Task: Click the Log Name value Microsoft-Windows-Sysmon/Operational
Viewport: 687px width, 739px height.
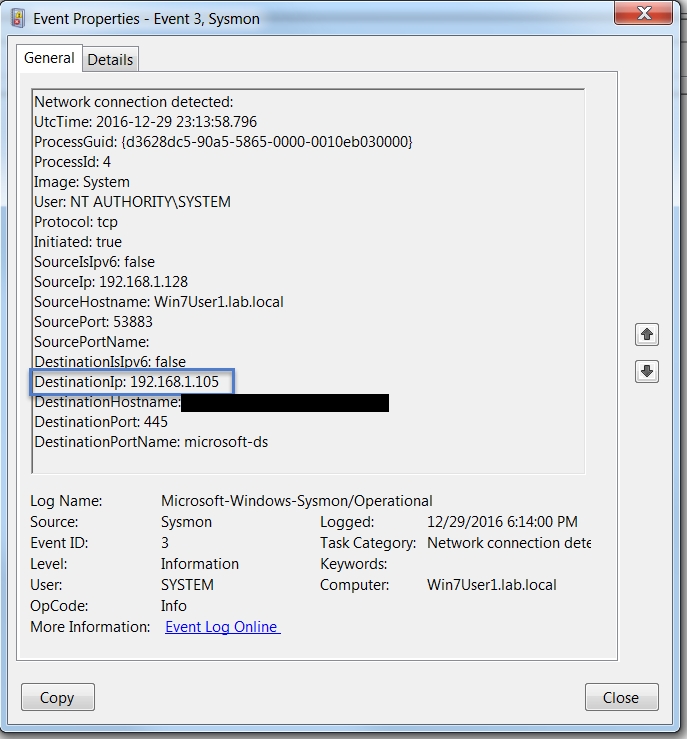Action: click(x=296, y=501)
